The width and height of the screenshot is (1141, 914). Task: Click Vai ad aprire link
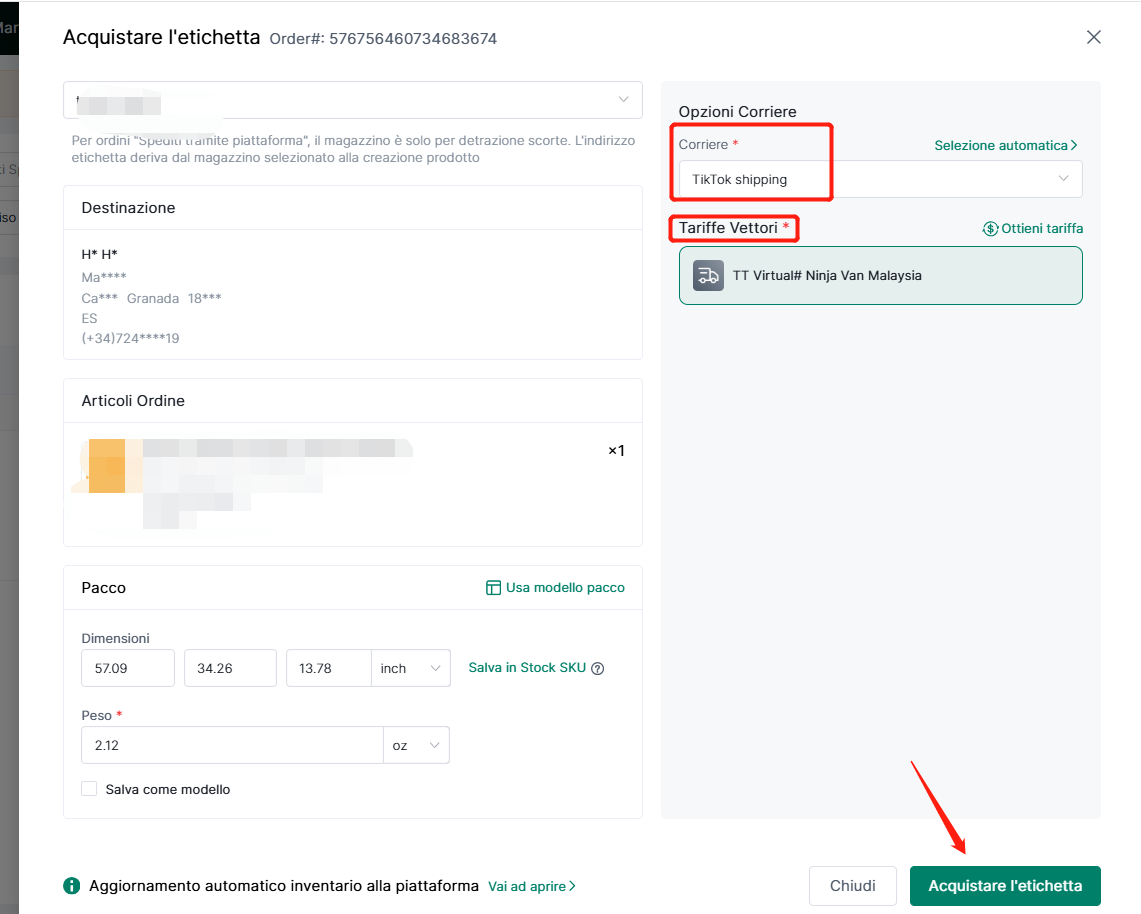tap(532, 886)
